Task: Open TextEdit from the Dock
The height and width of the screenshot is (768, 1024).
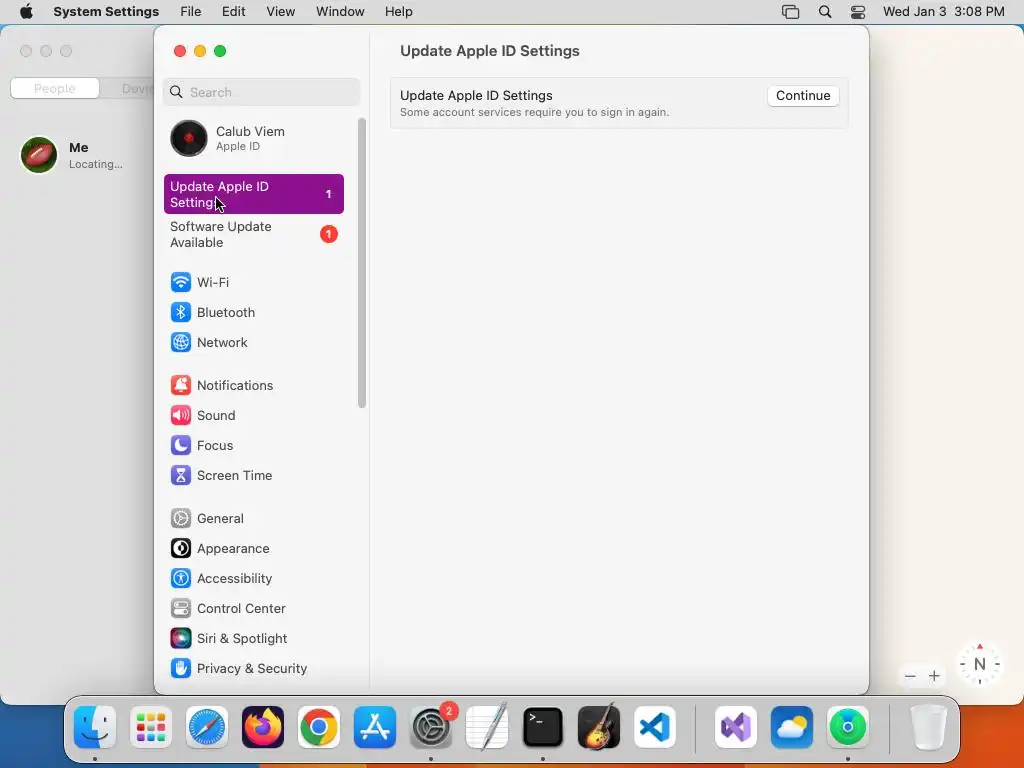Action: (487, 727)
